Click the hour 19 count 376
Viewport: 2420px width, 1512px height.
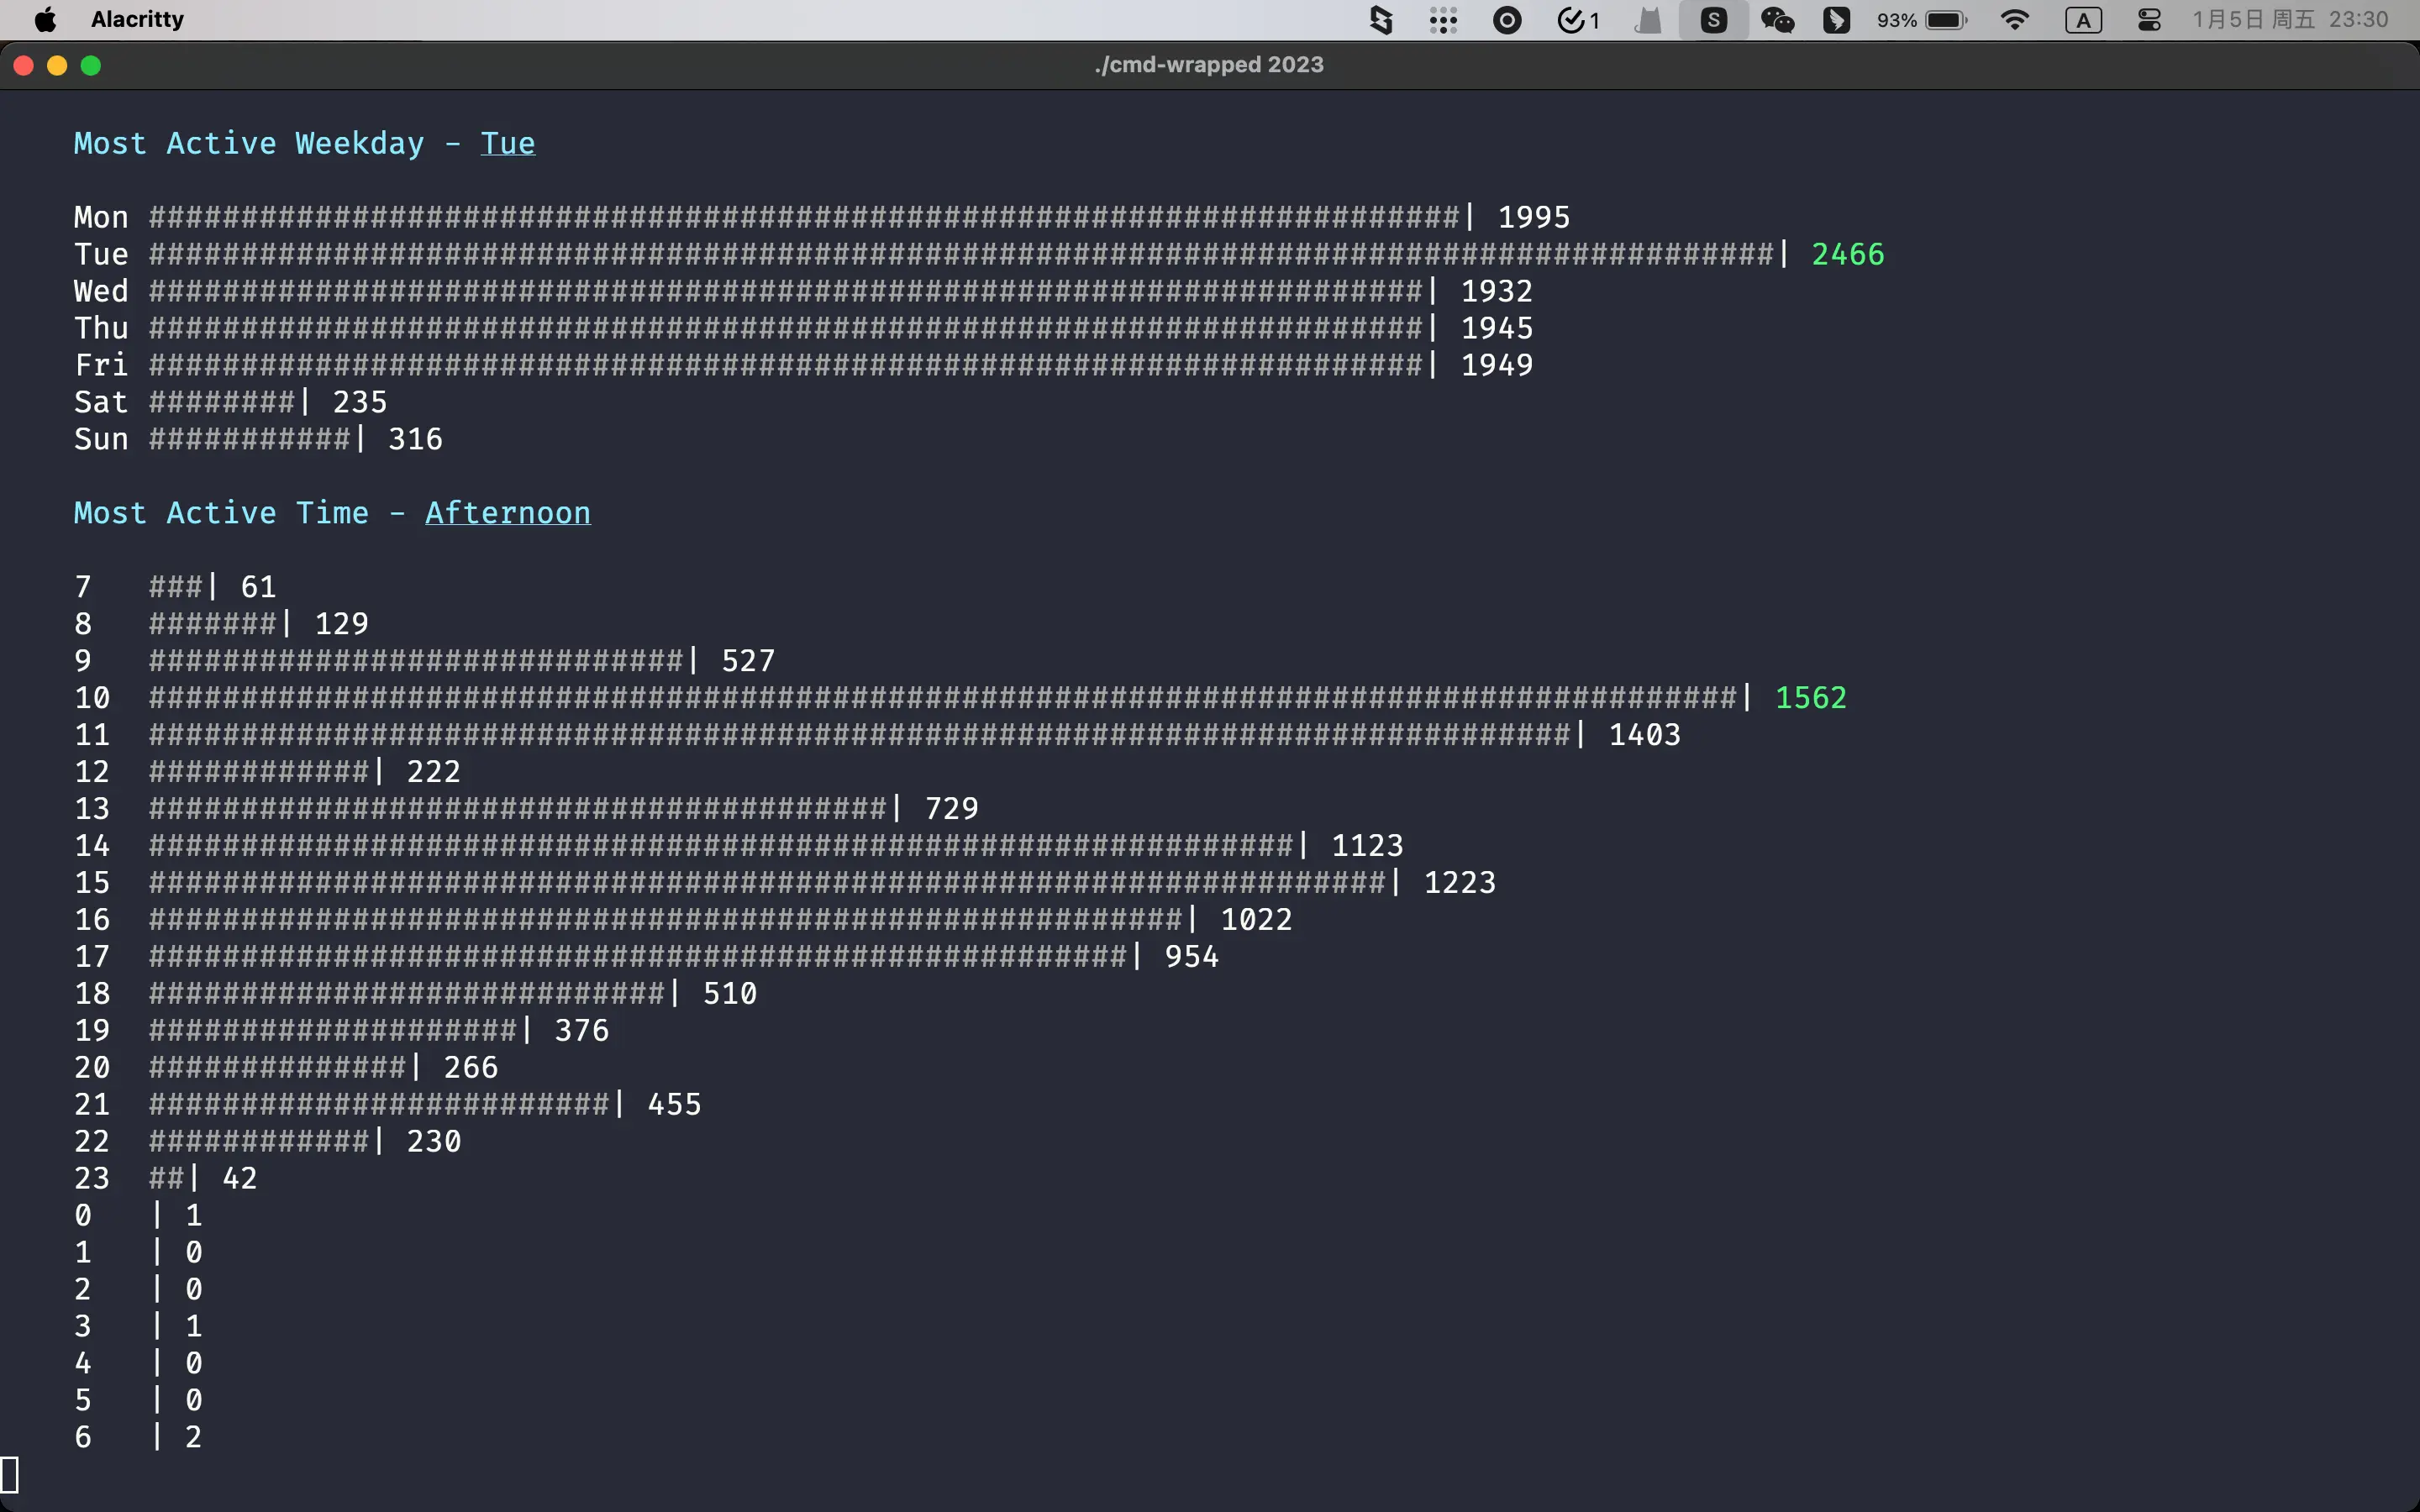[x=582, y=1031]
